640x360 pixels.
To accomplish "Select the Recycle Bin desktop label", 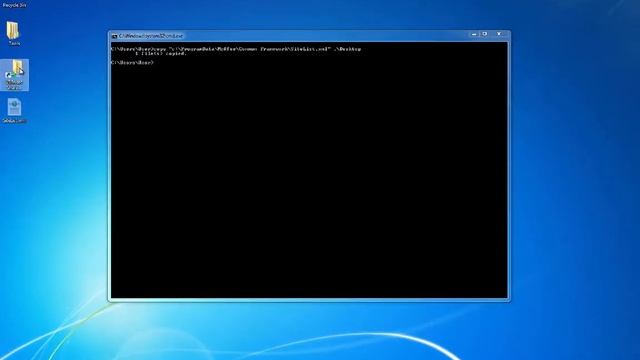I will 14,5.
